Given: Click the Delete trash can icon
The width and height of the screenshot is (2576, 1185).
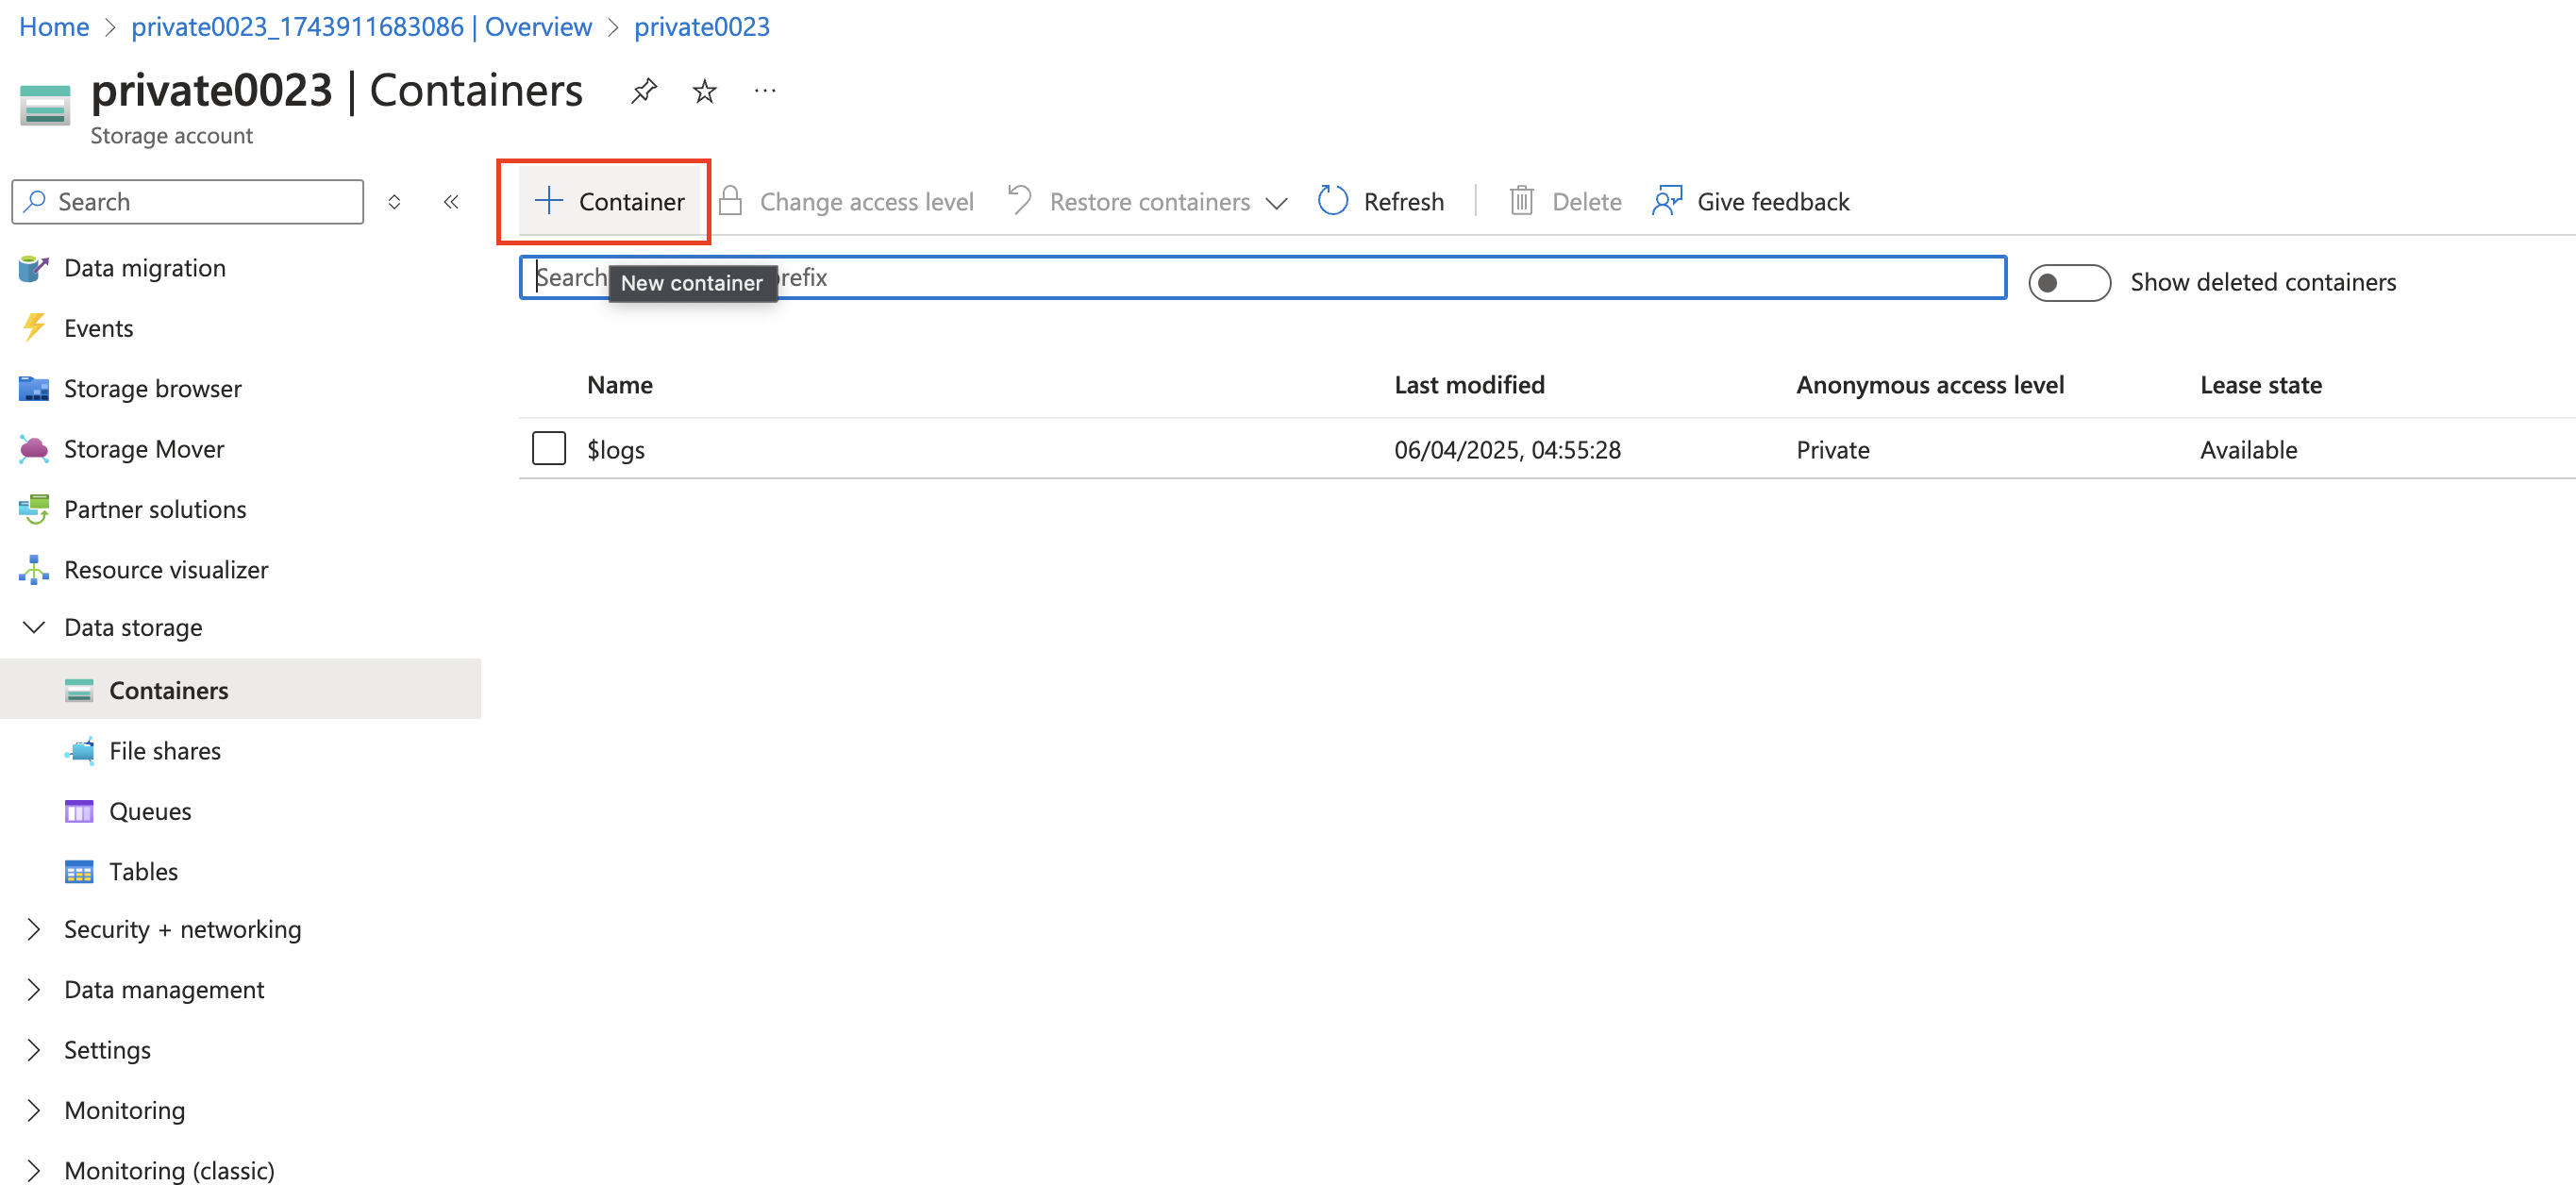Looking at the screenshot, I should [1521, 201].
